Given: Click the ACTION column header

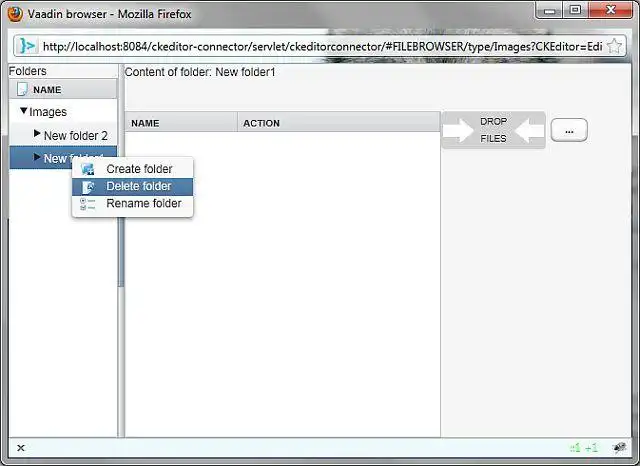Looking at the screenshot, I should [x=339, y=123].
